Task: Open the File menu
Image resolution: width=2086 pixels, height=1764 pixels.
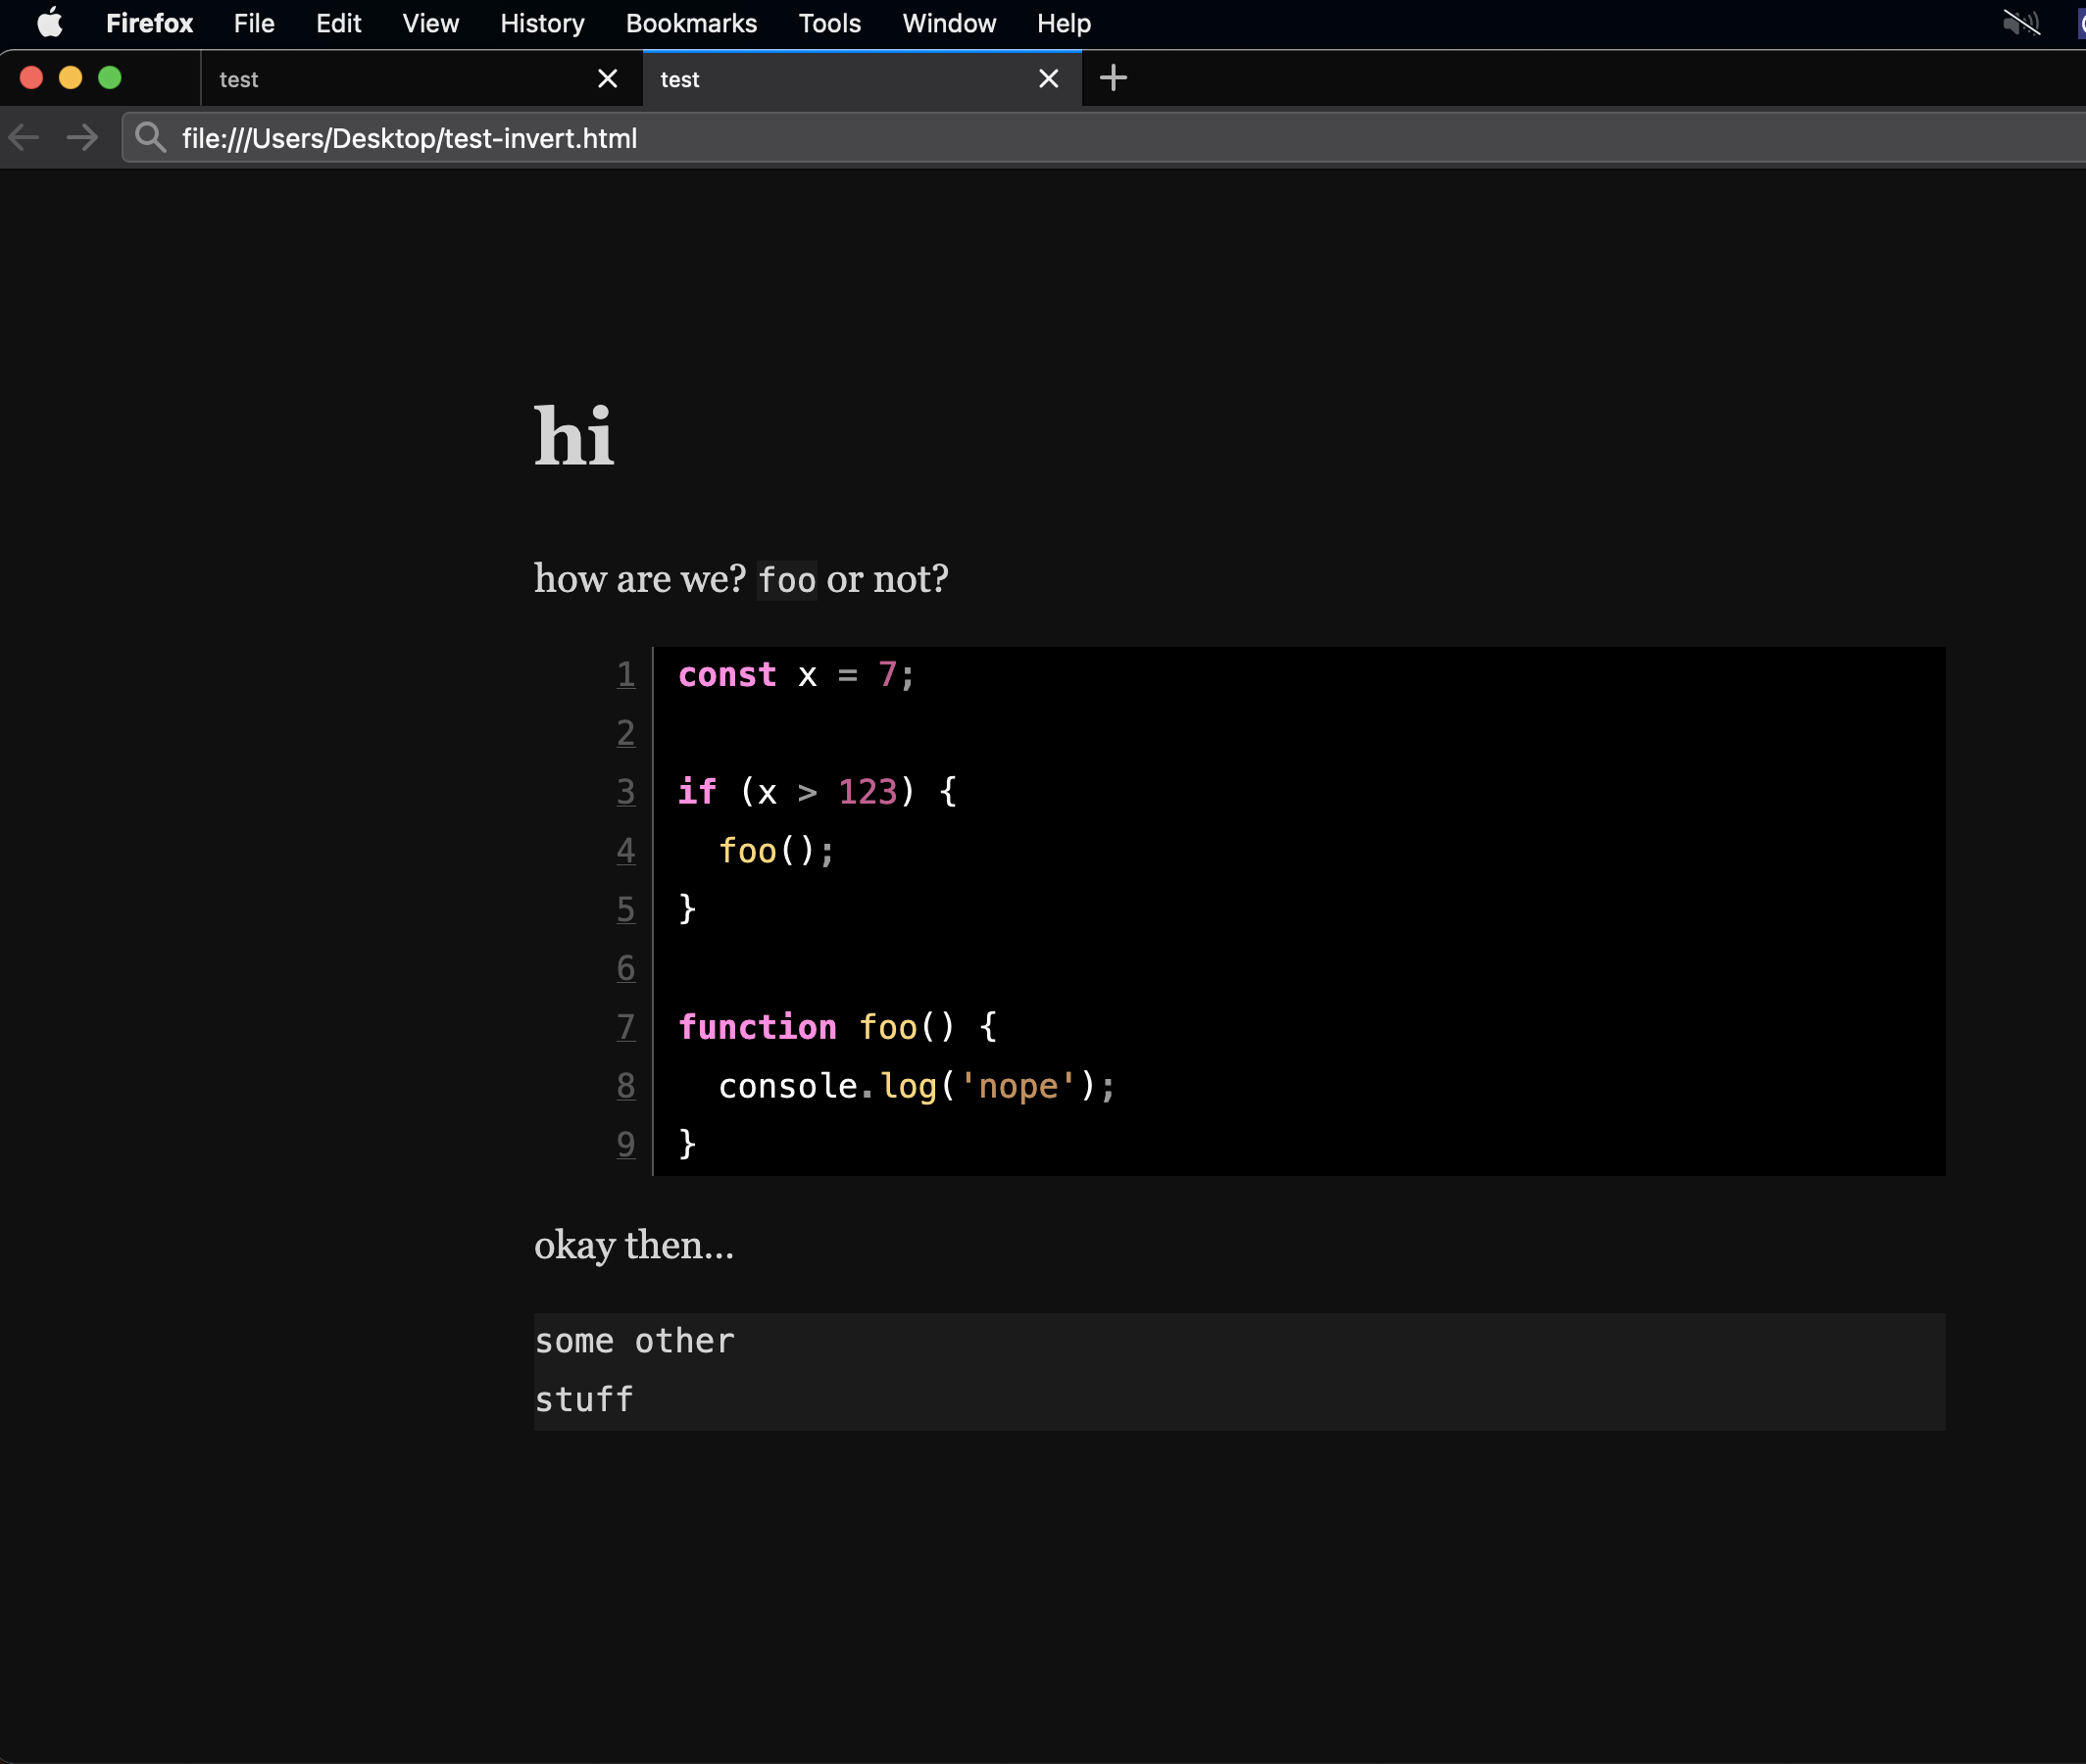Action: tap(254, 23)
